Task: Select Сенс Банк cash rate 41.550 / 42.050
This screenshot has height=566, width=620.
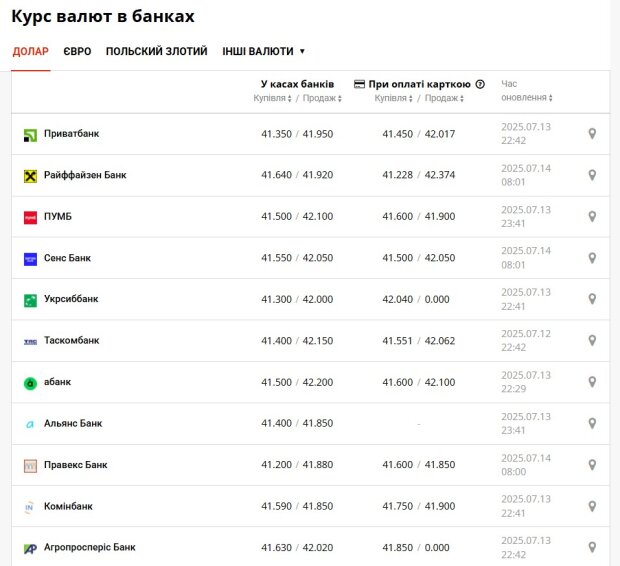Action: click(297, 258)
